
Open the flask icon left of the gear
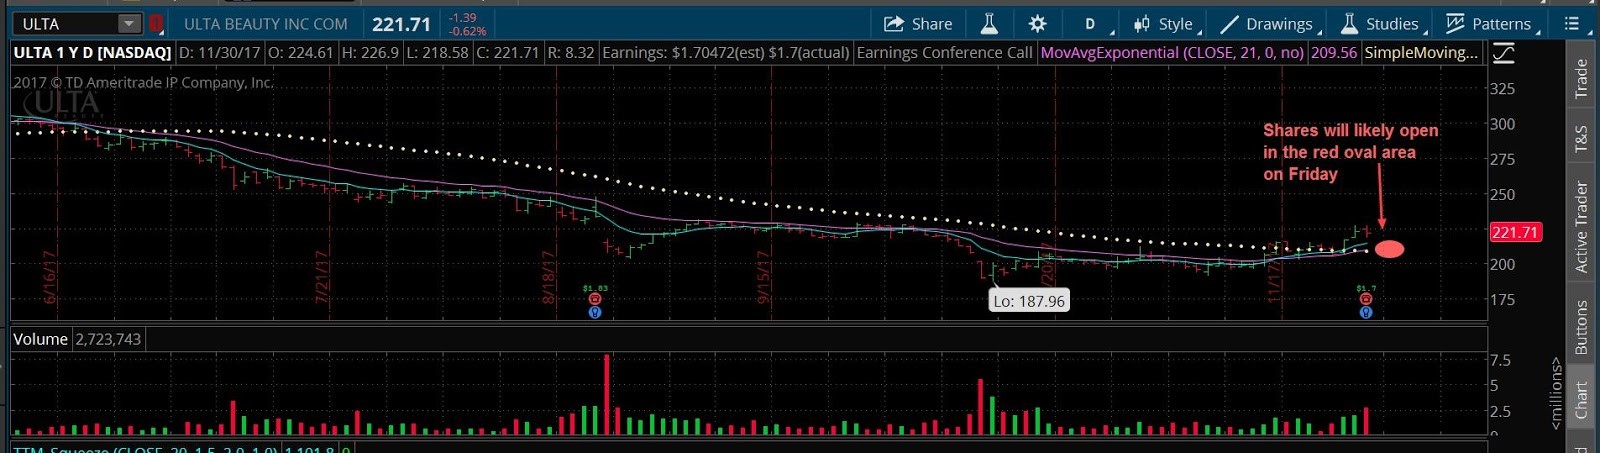point(989,24)
